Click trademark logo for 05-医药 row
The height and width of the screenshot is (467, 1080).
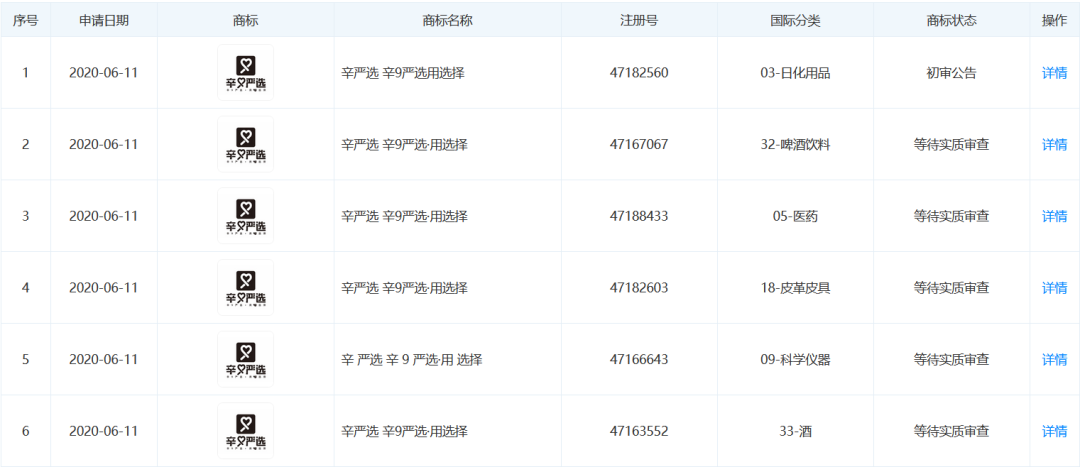(x=245, y=216)
